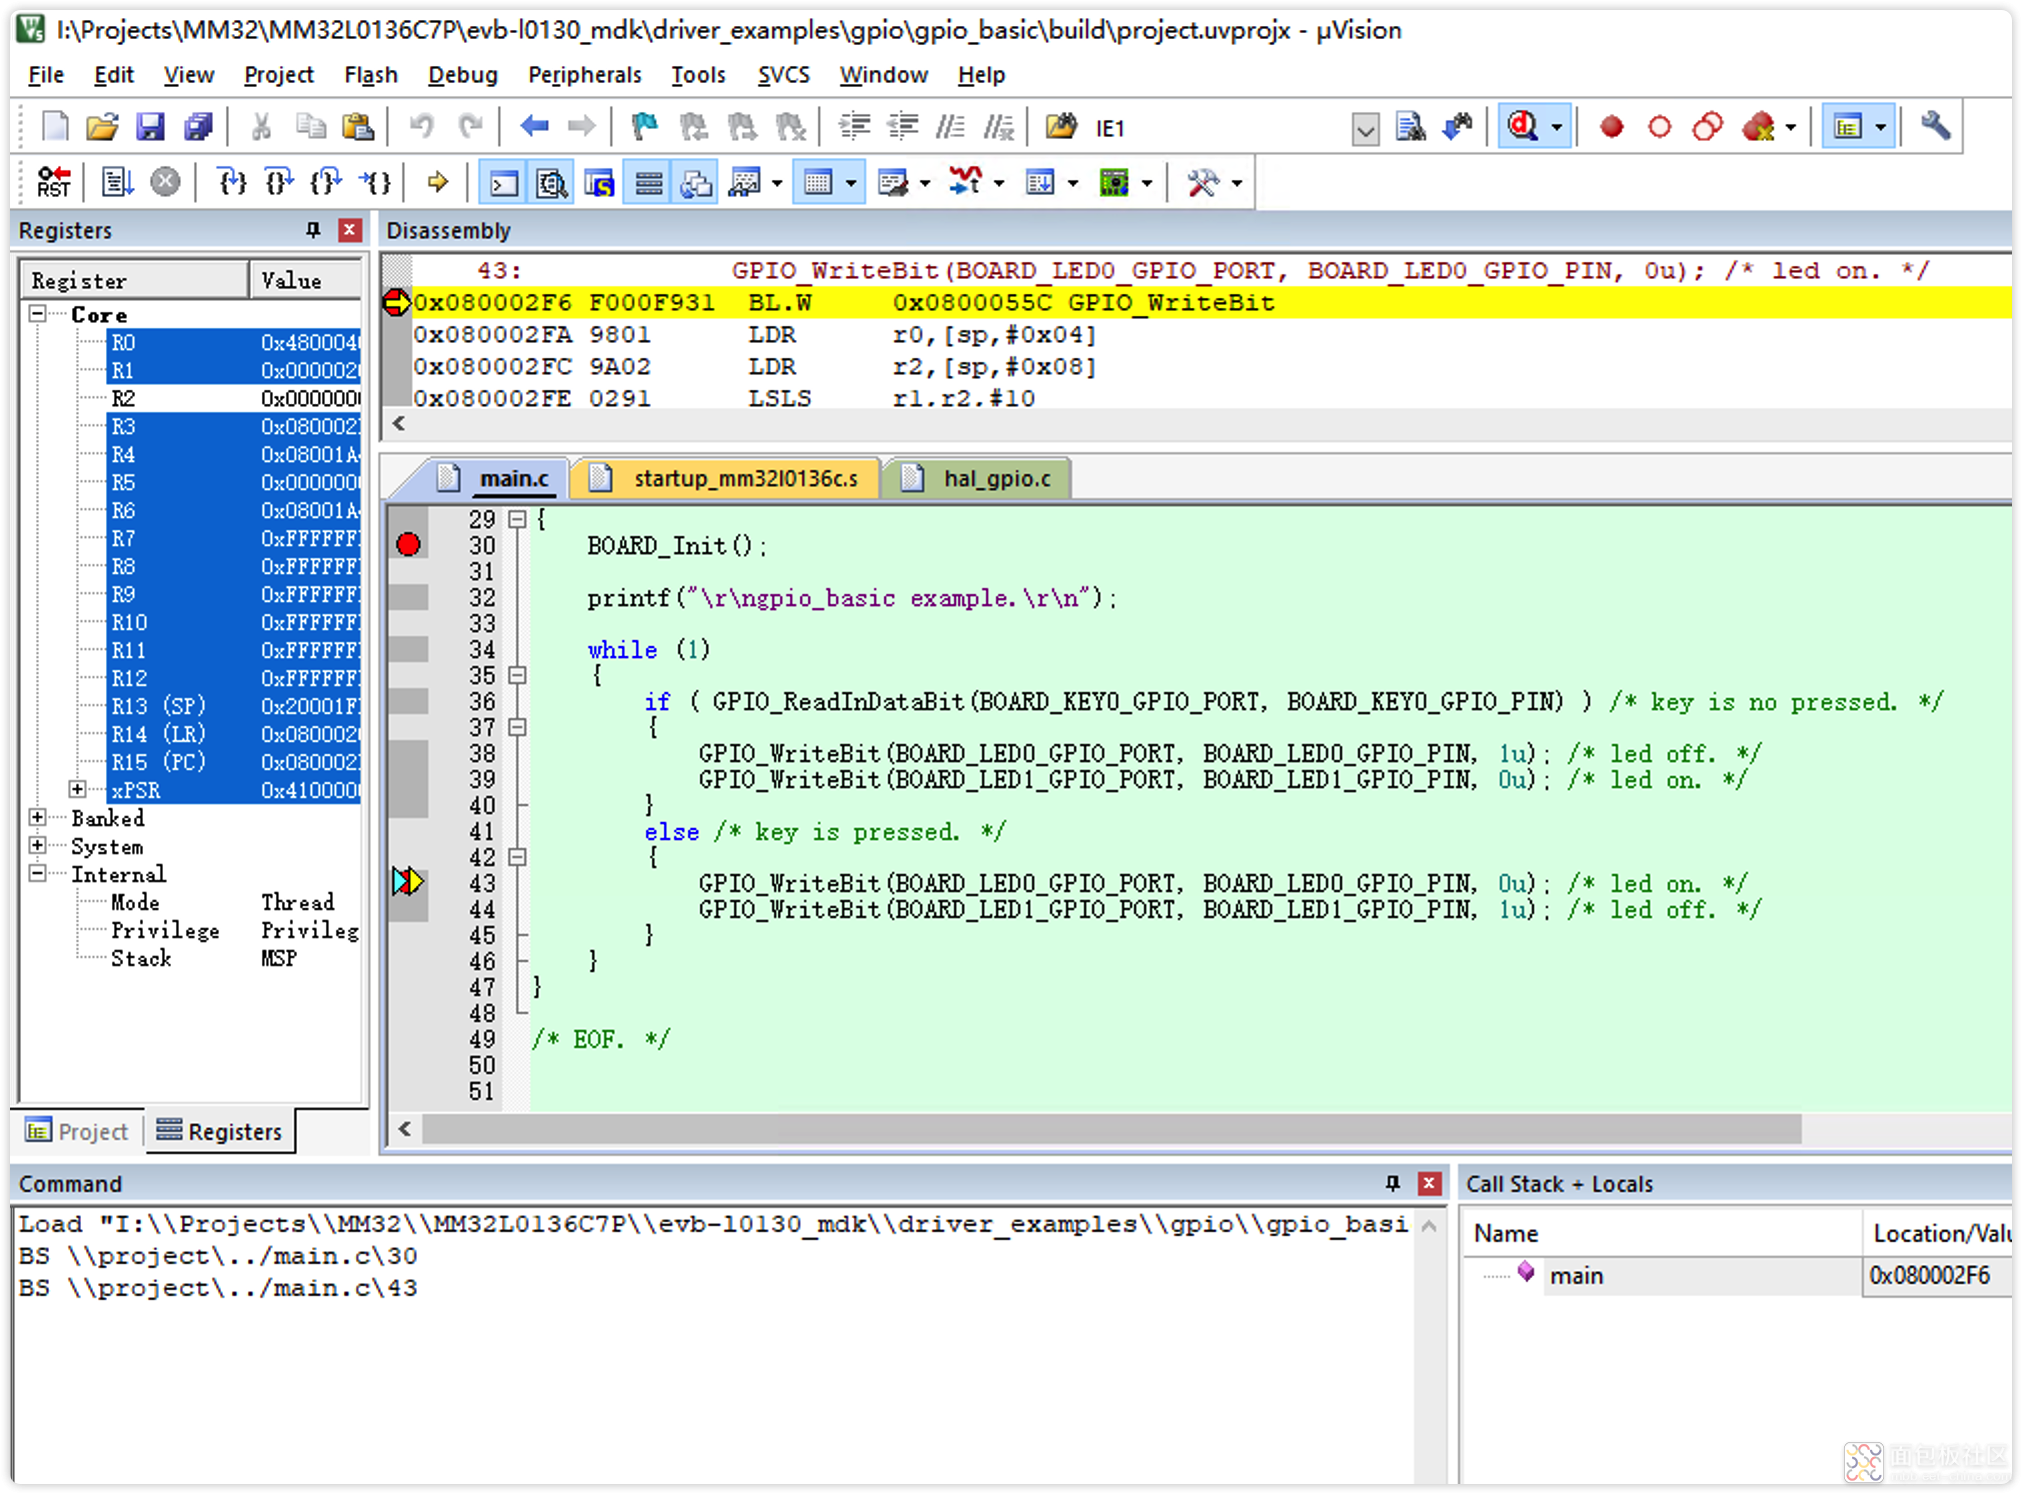2022x1494 pixels.
Task: Collapse the Internal register group
Action: [x=38, y=874]
